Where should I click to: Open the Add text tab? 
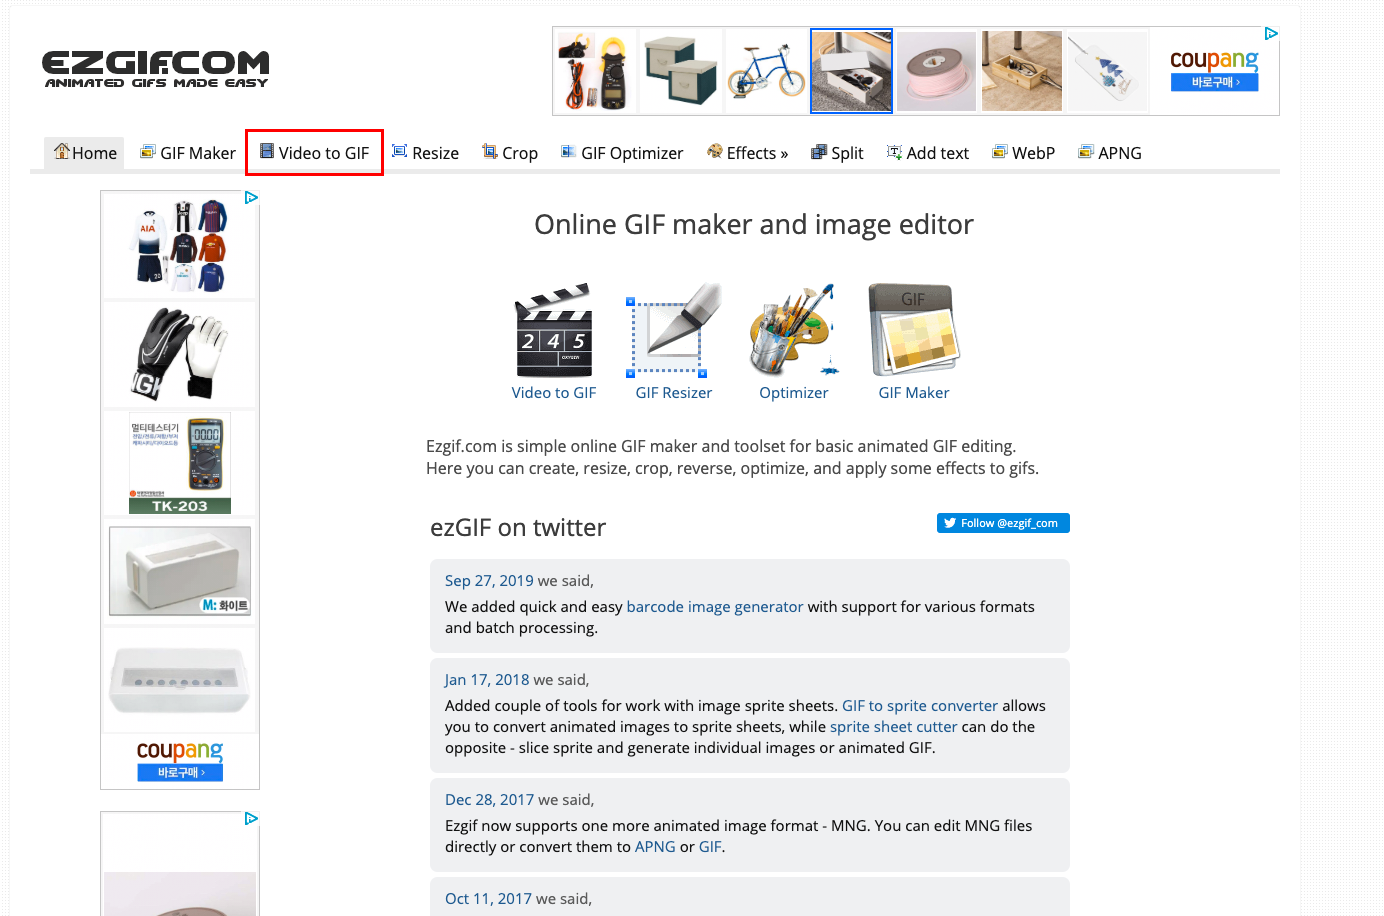coord(928,153)
